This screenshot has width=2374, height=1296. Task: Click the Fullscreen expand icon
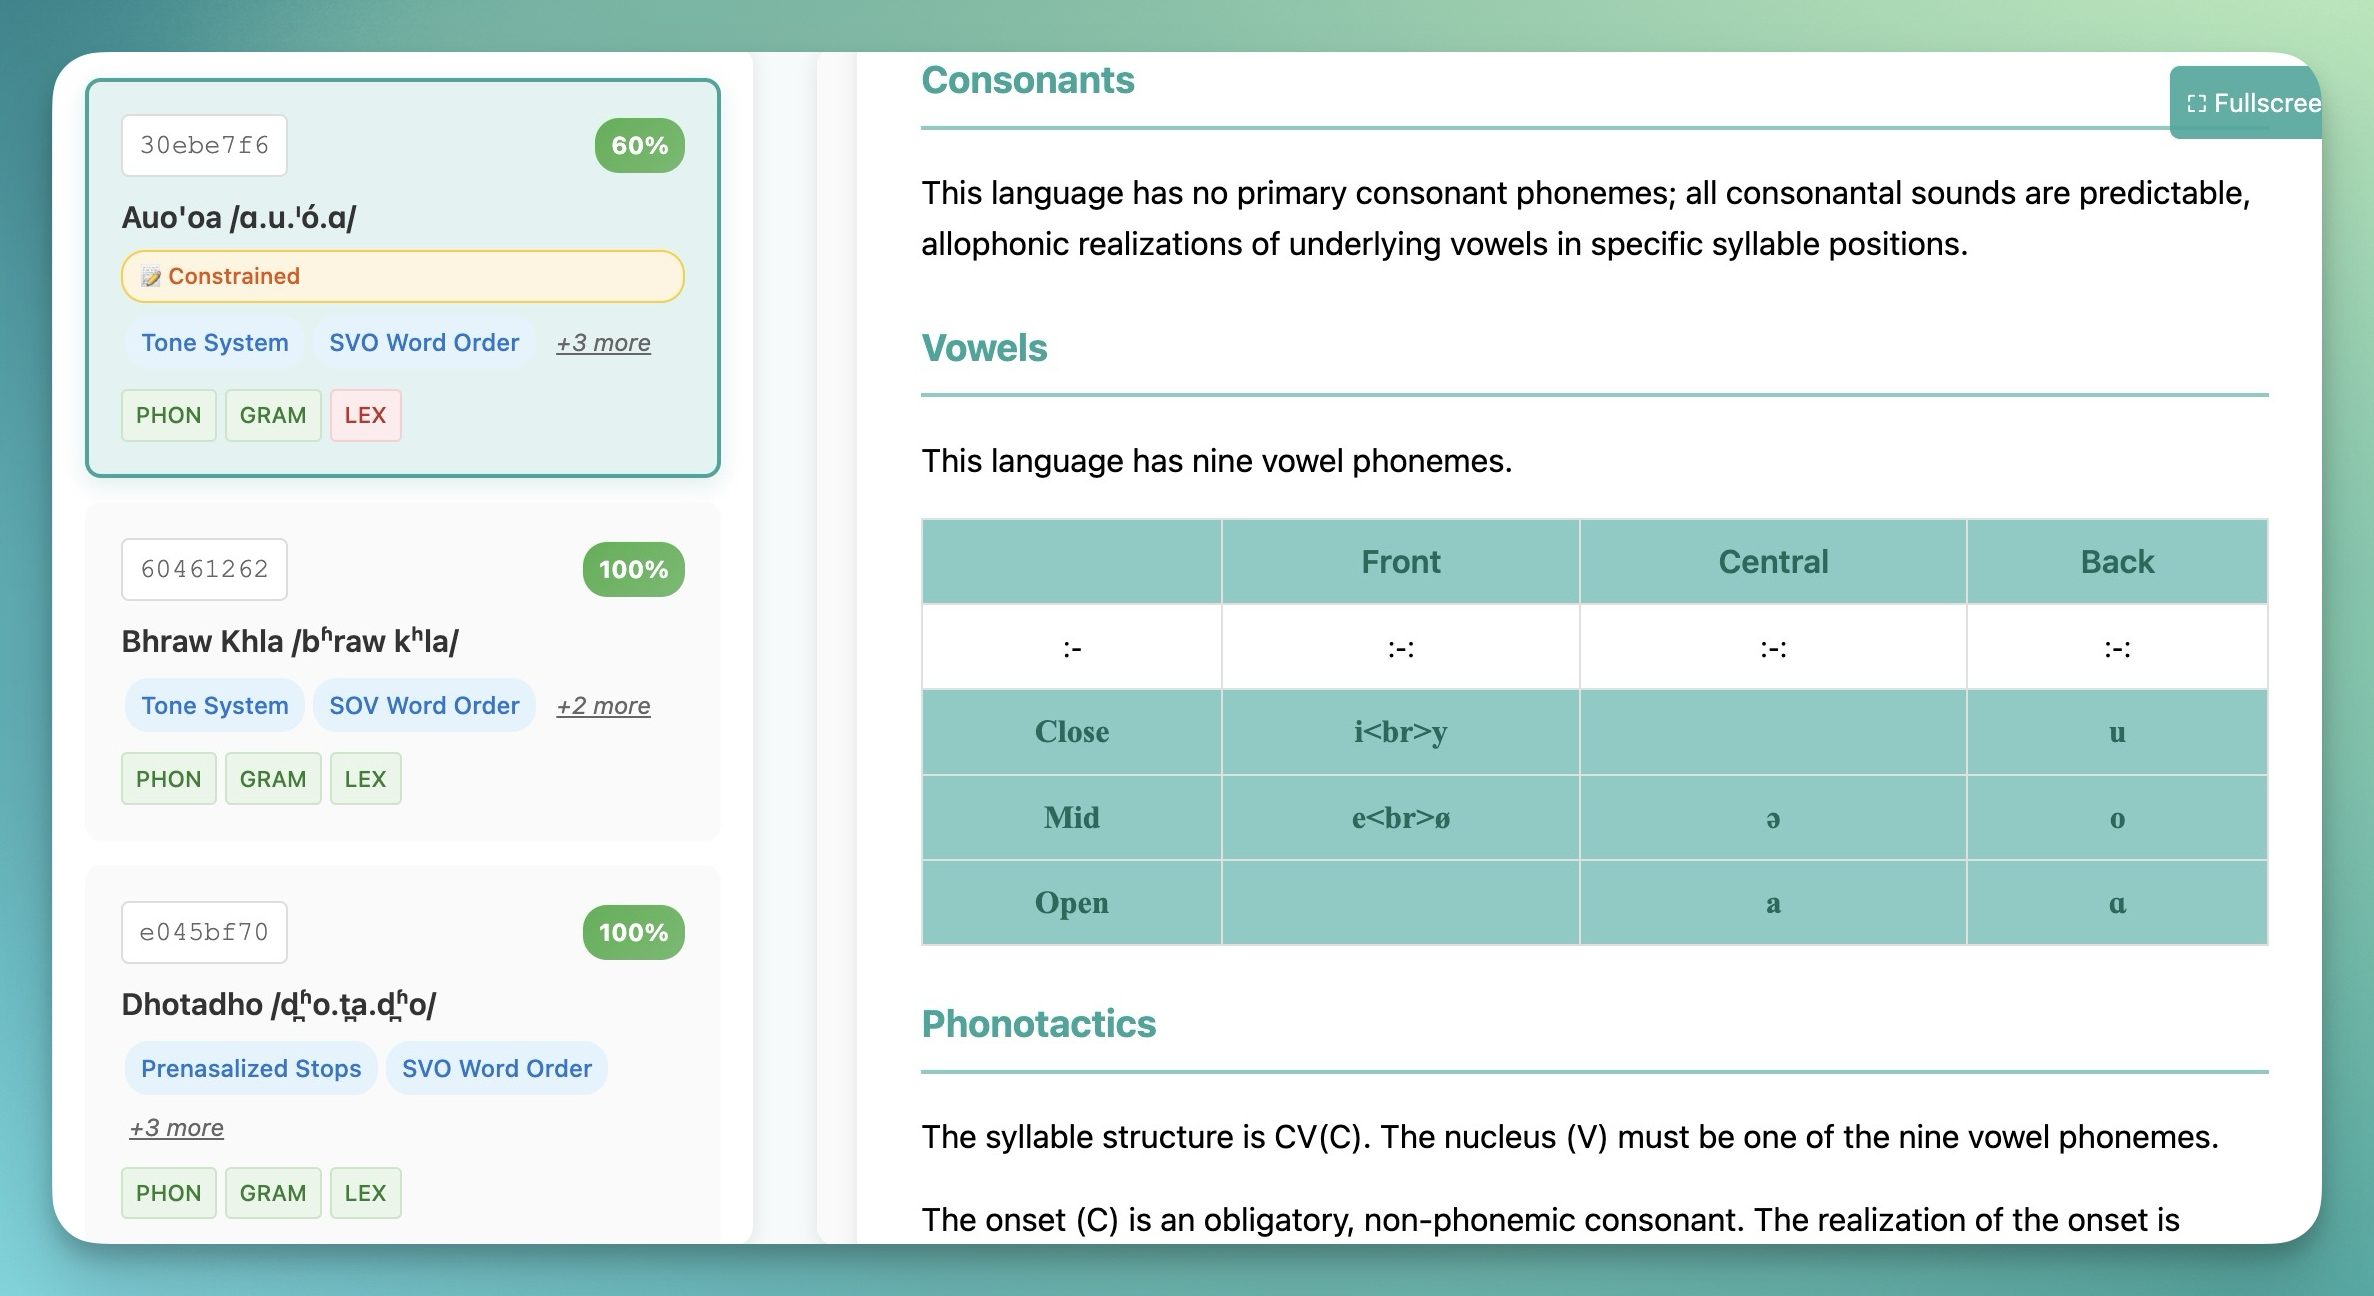tap(2196, 104)
